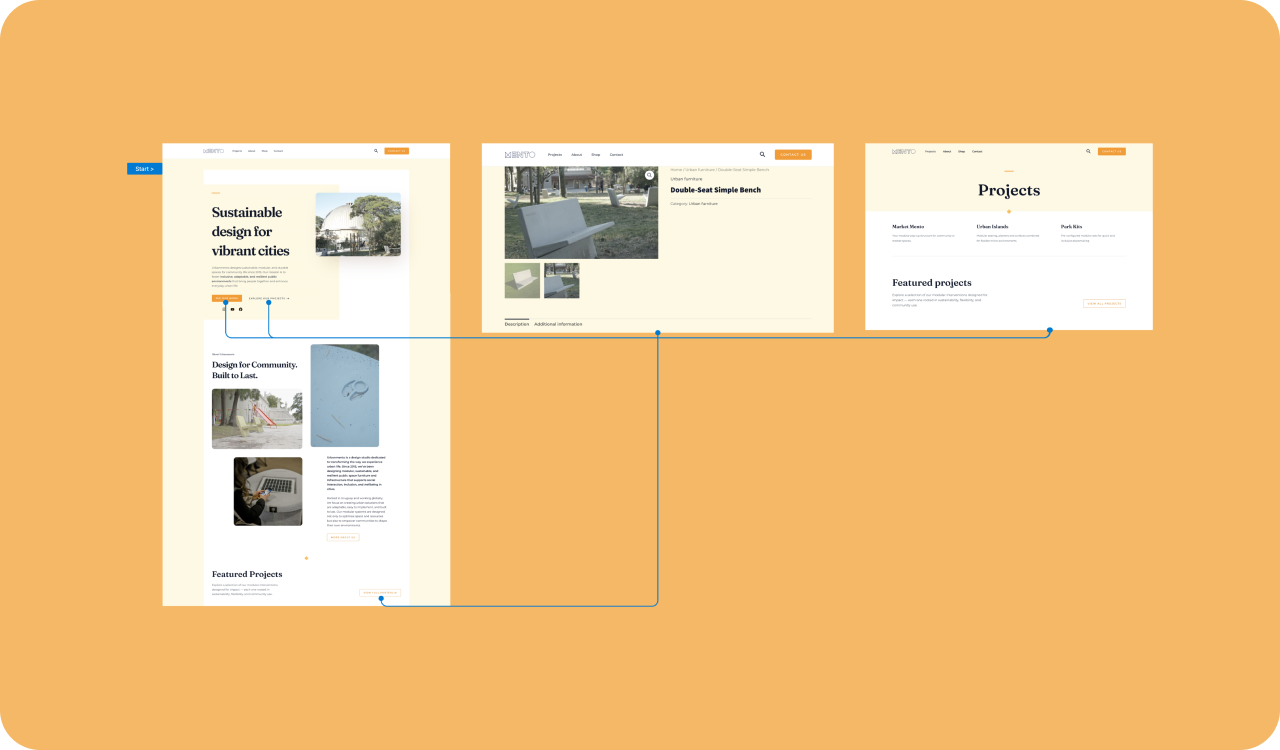Click the MENTO logo in the Projects page frame
Viewport: 1280px width, 750px height.
tap(904, 151)
